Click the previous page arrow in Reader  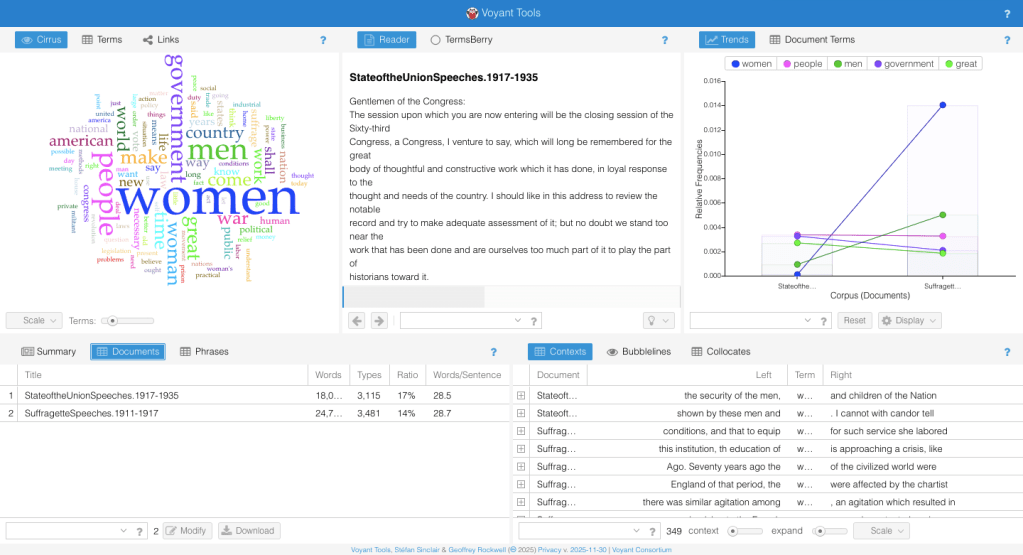point(357,321)
